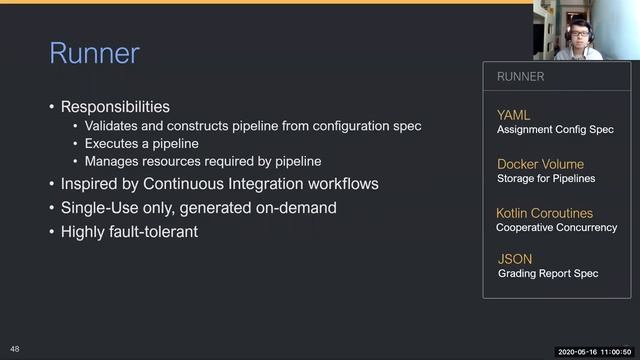640x360 pixels.
Task: Click the Runner slide title
Action: pyautogui.click(x=94, y=53)
